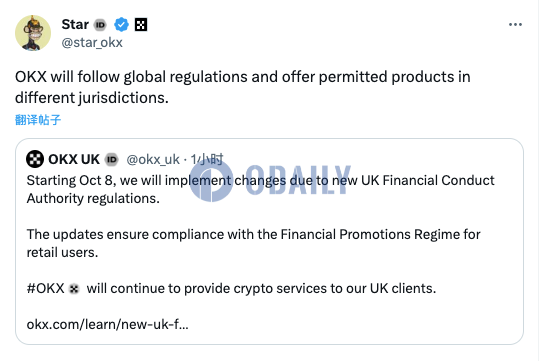Screen dimensions: 540x361
Task: Open the @star_okx handle
Action: (x=92, y=43)
